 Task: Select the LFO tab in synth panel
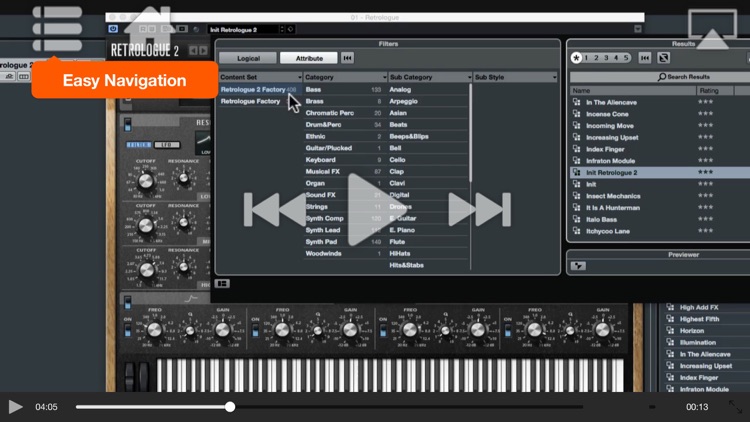(166, 144)
